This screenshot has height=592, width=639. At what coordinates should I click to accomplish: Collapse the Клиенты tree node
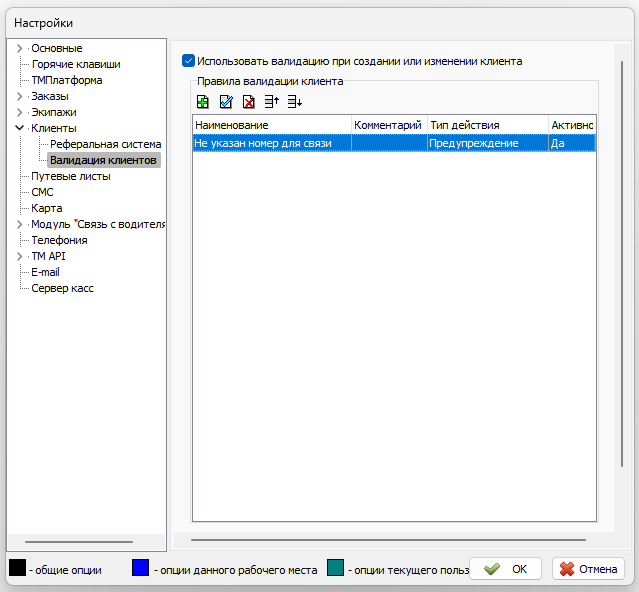(x=19, y=128)
